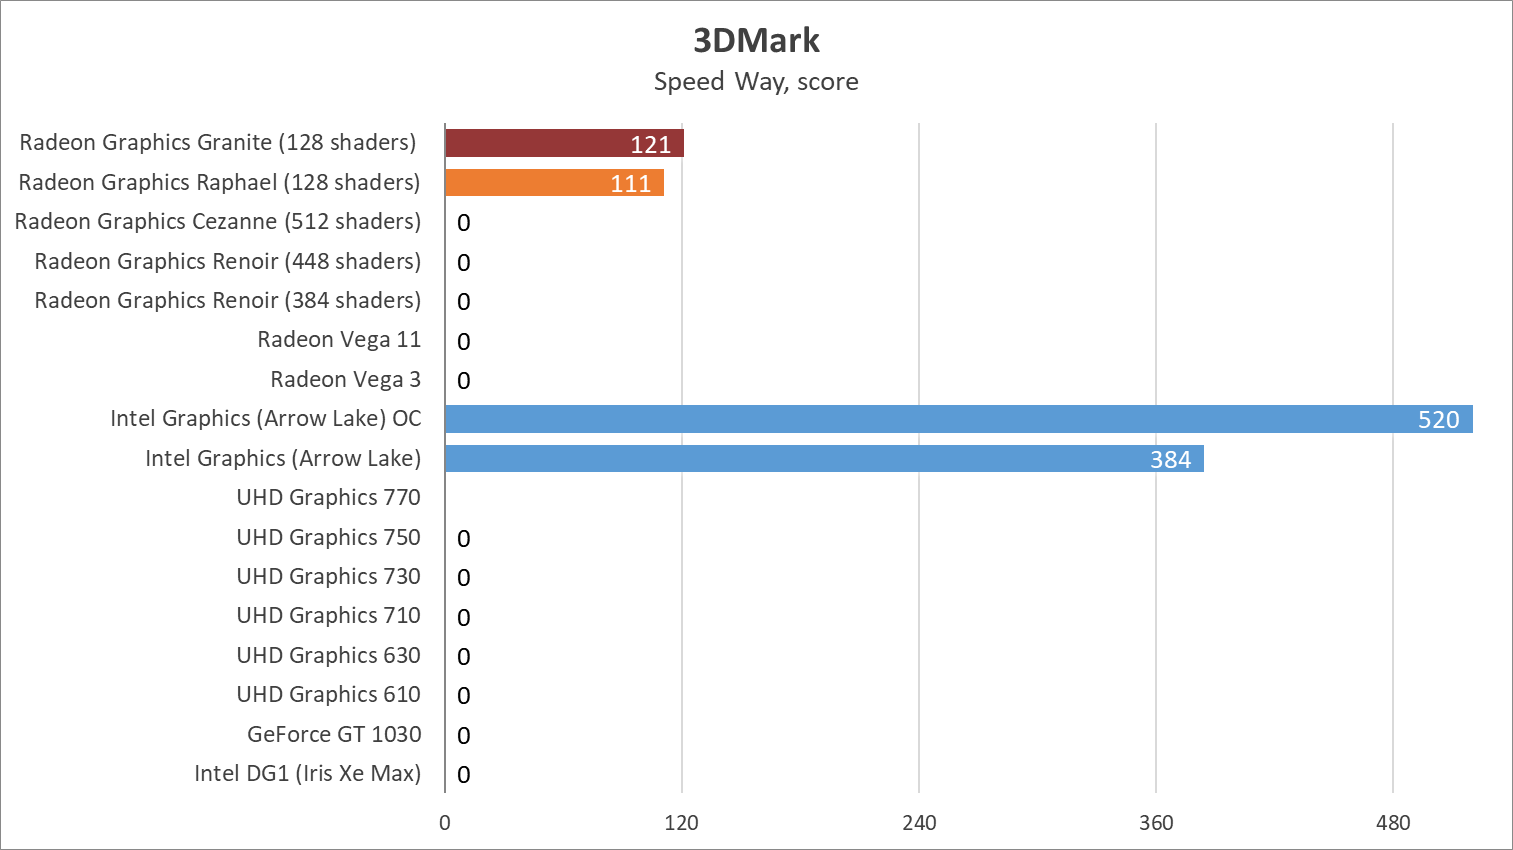
Task: Click the Radeon Graphics Cezanne (512 shaders) label
Action: click(x=218, y=221)
